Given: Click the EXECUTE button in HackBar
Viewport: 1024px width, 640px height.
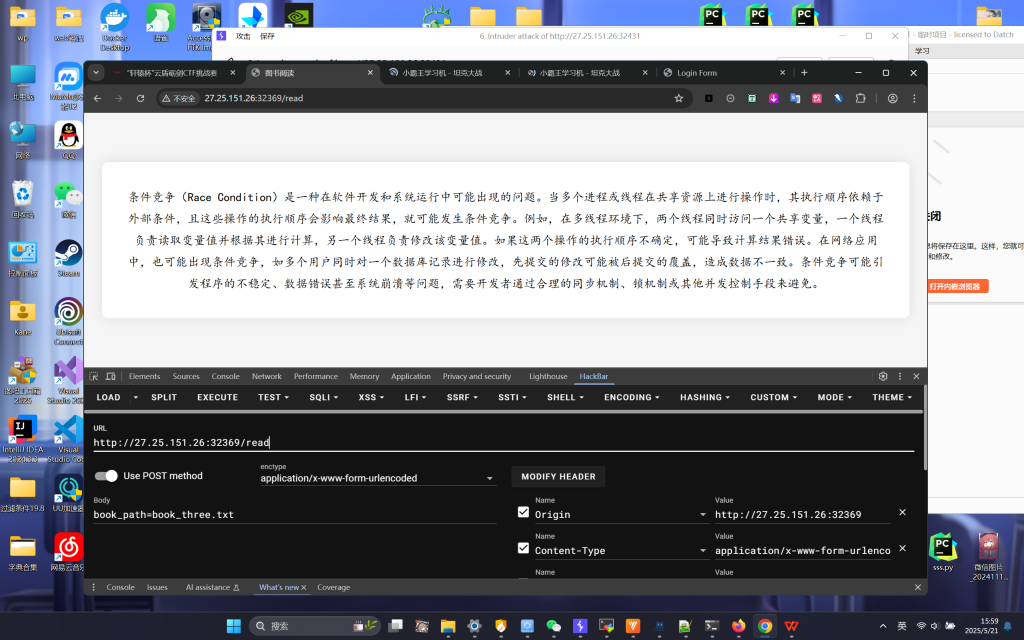Looking at the screenshot, I should pyautogui.click(x=217, y=397).
